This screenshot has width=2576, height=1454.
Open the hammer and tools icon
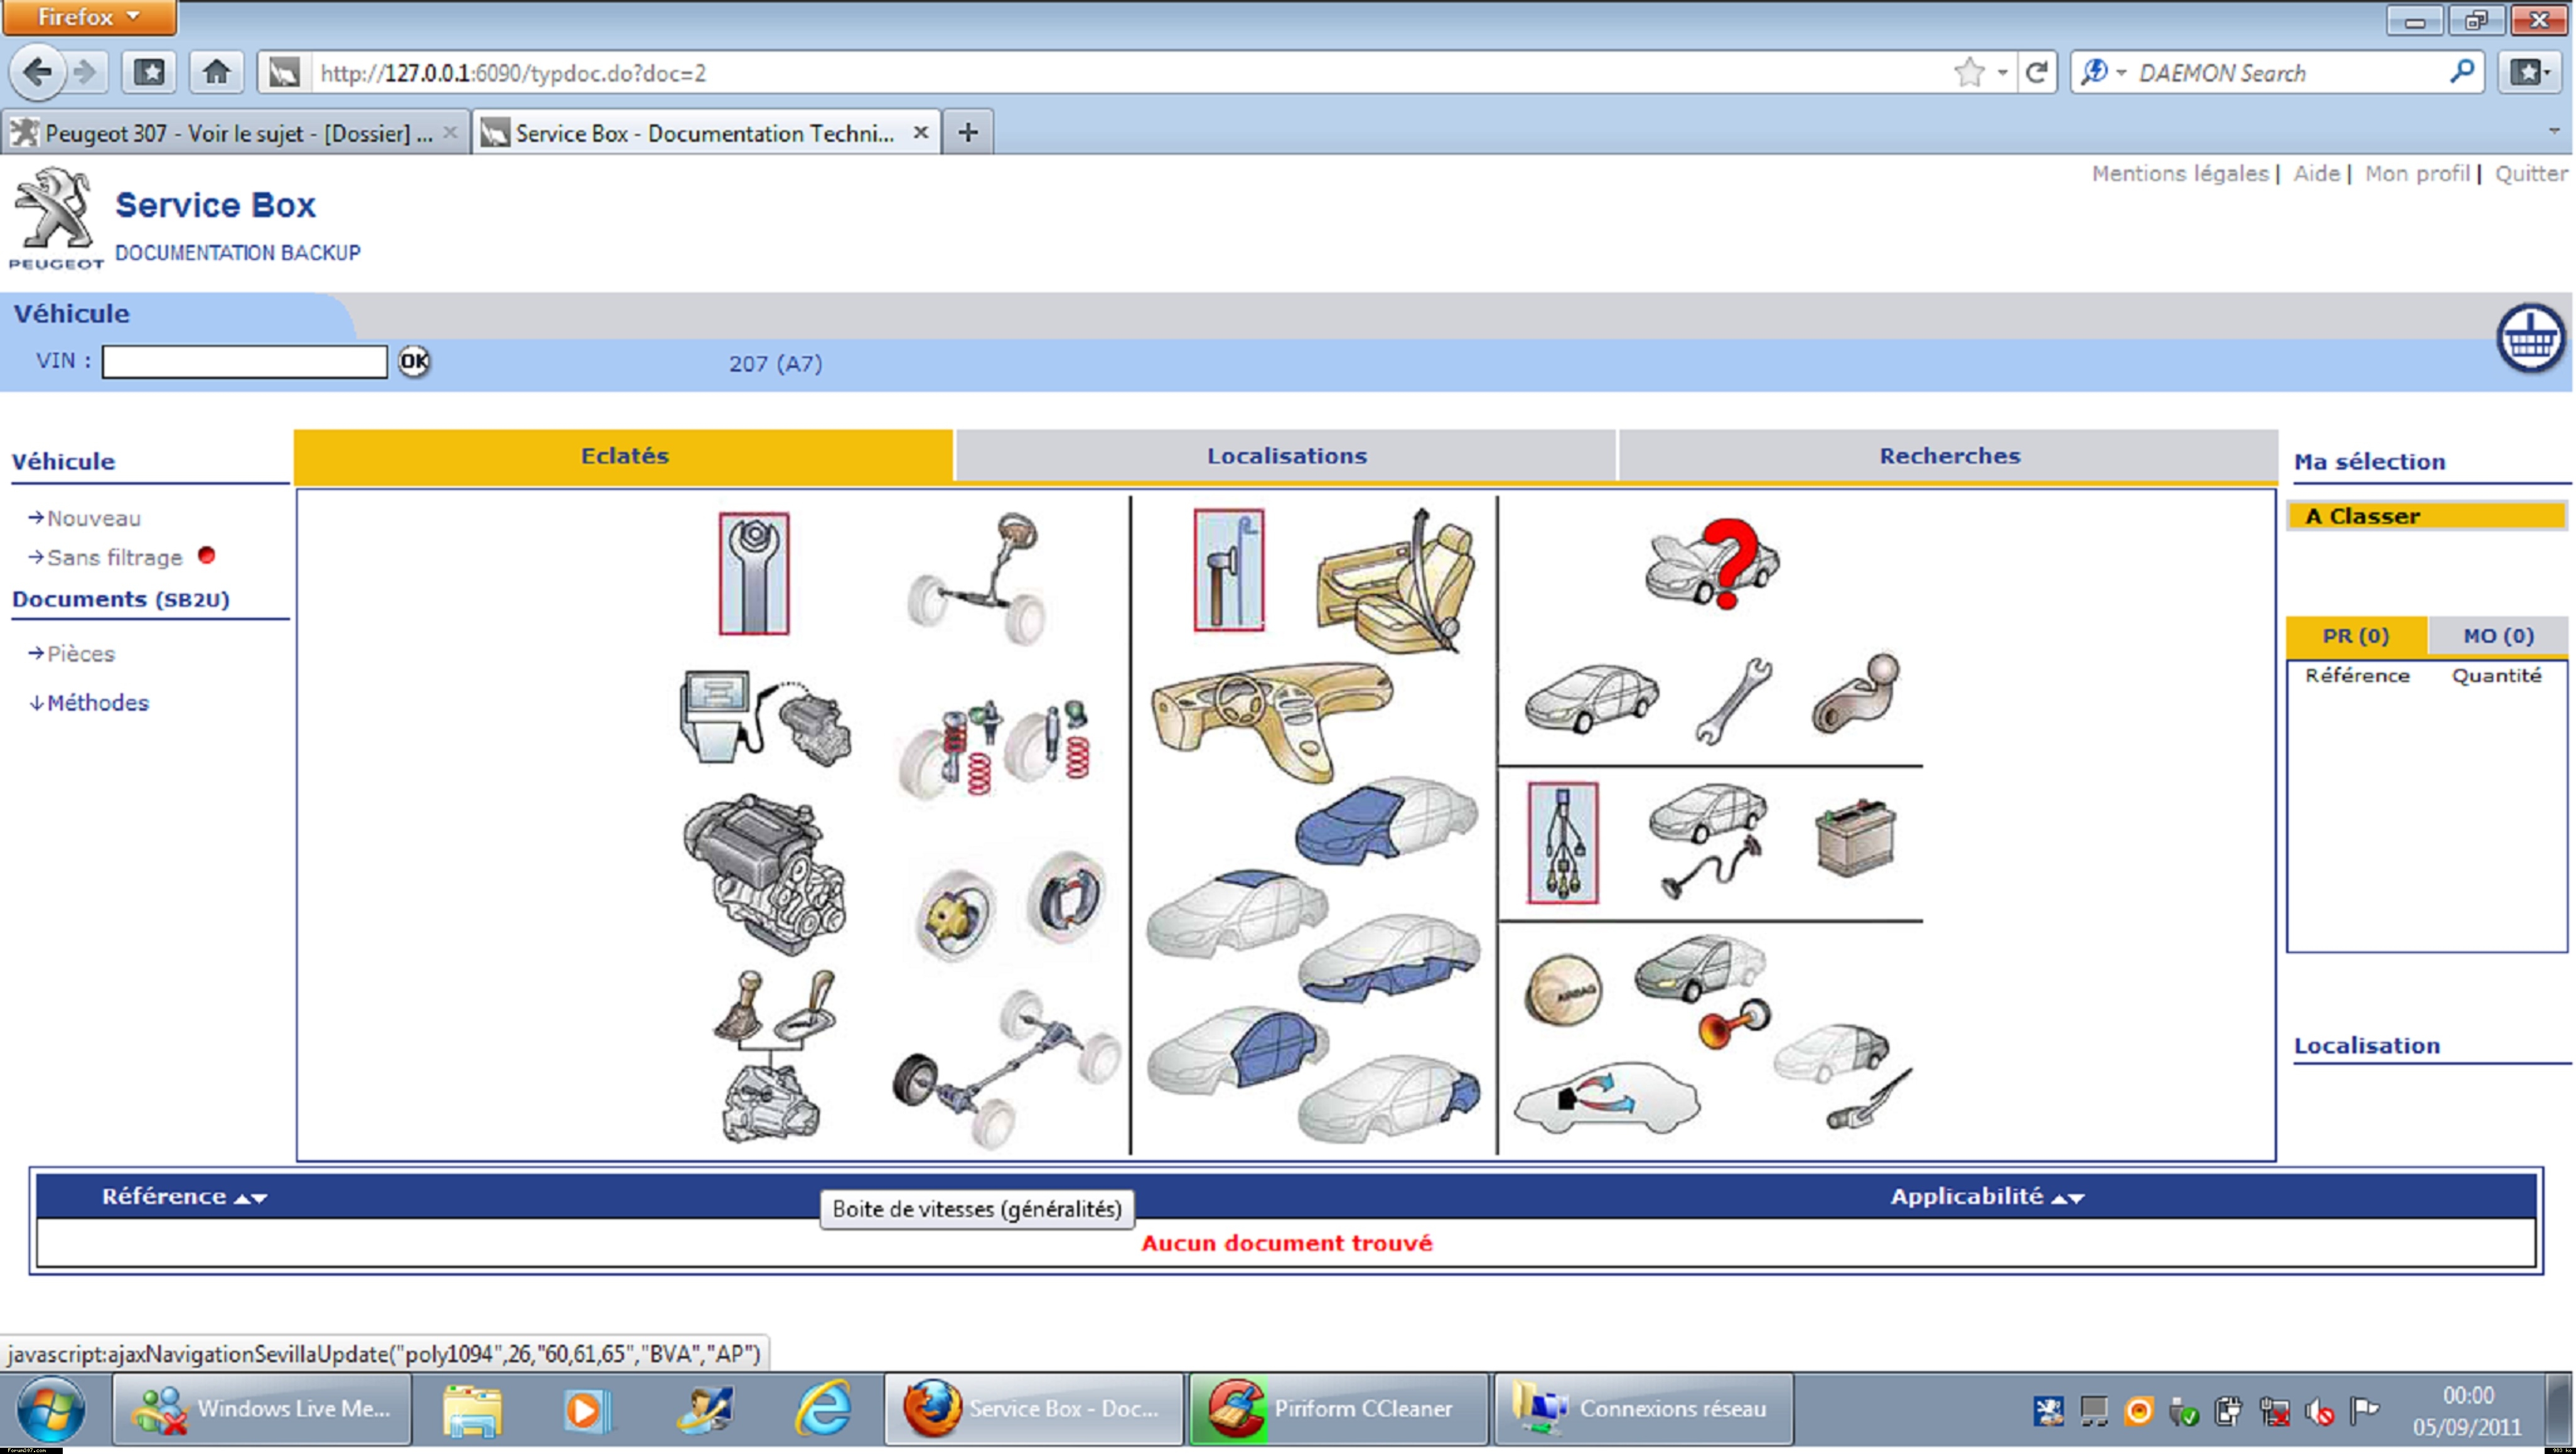click(x=1229, y=570)
